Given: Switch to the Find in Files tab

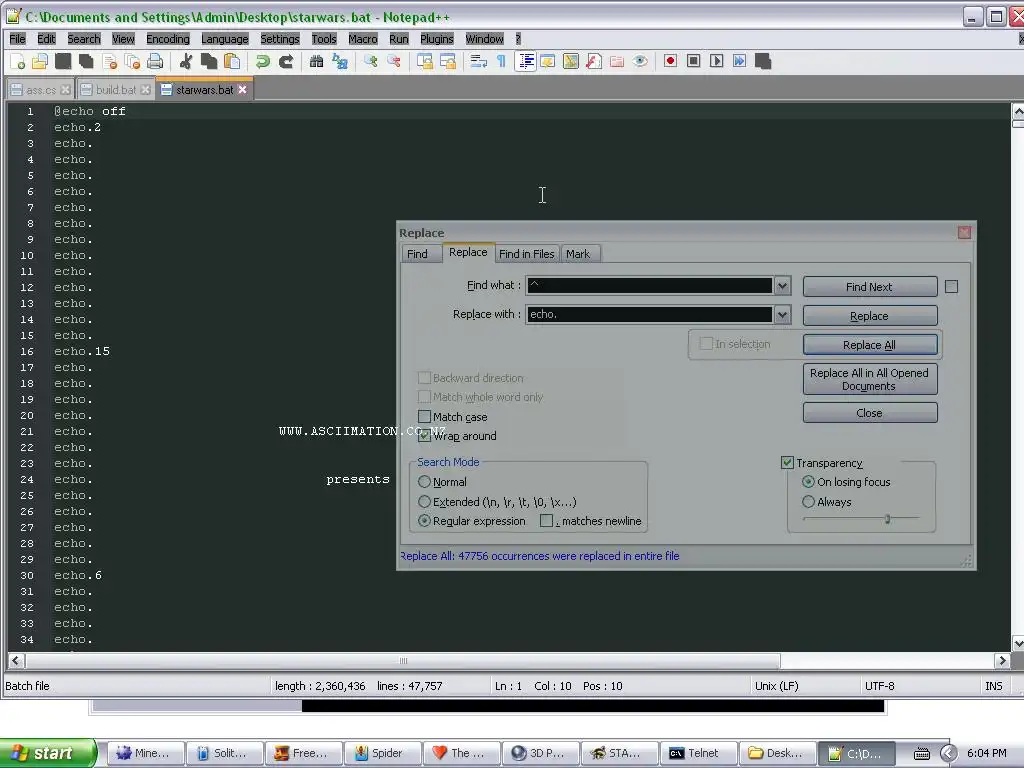Looking at the screenshot, I should 526,254.
